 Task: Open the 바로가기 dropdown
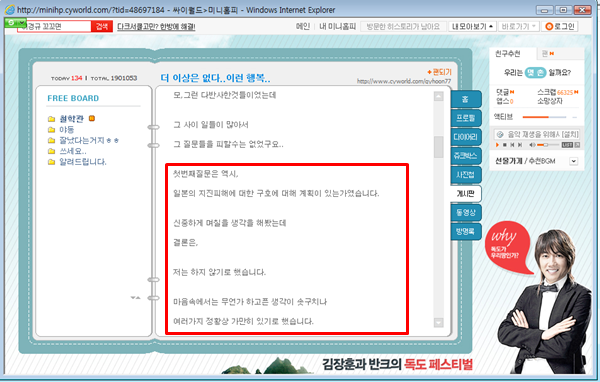(x=518, y=26)
